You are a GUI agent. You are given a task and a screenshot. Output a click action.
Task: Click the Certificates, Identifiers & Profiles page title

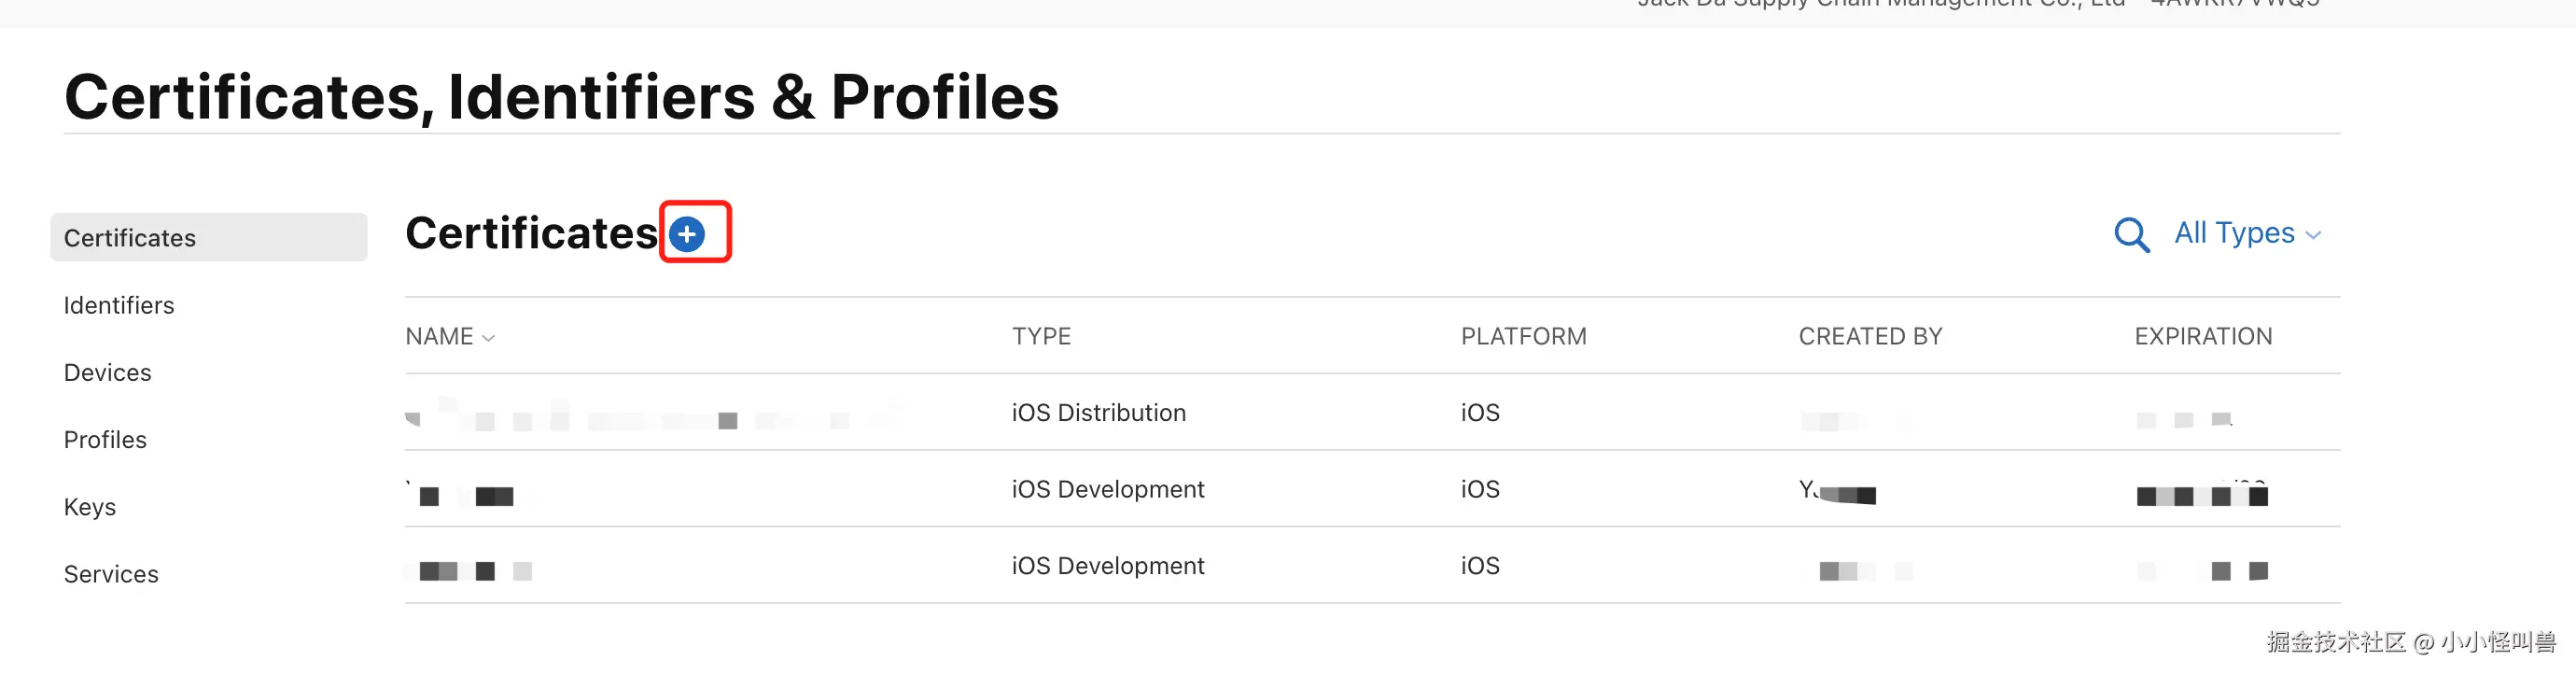coord(561,97)
